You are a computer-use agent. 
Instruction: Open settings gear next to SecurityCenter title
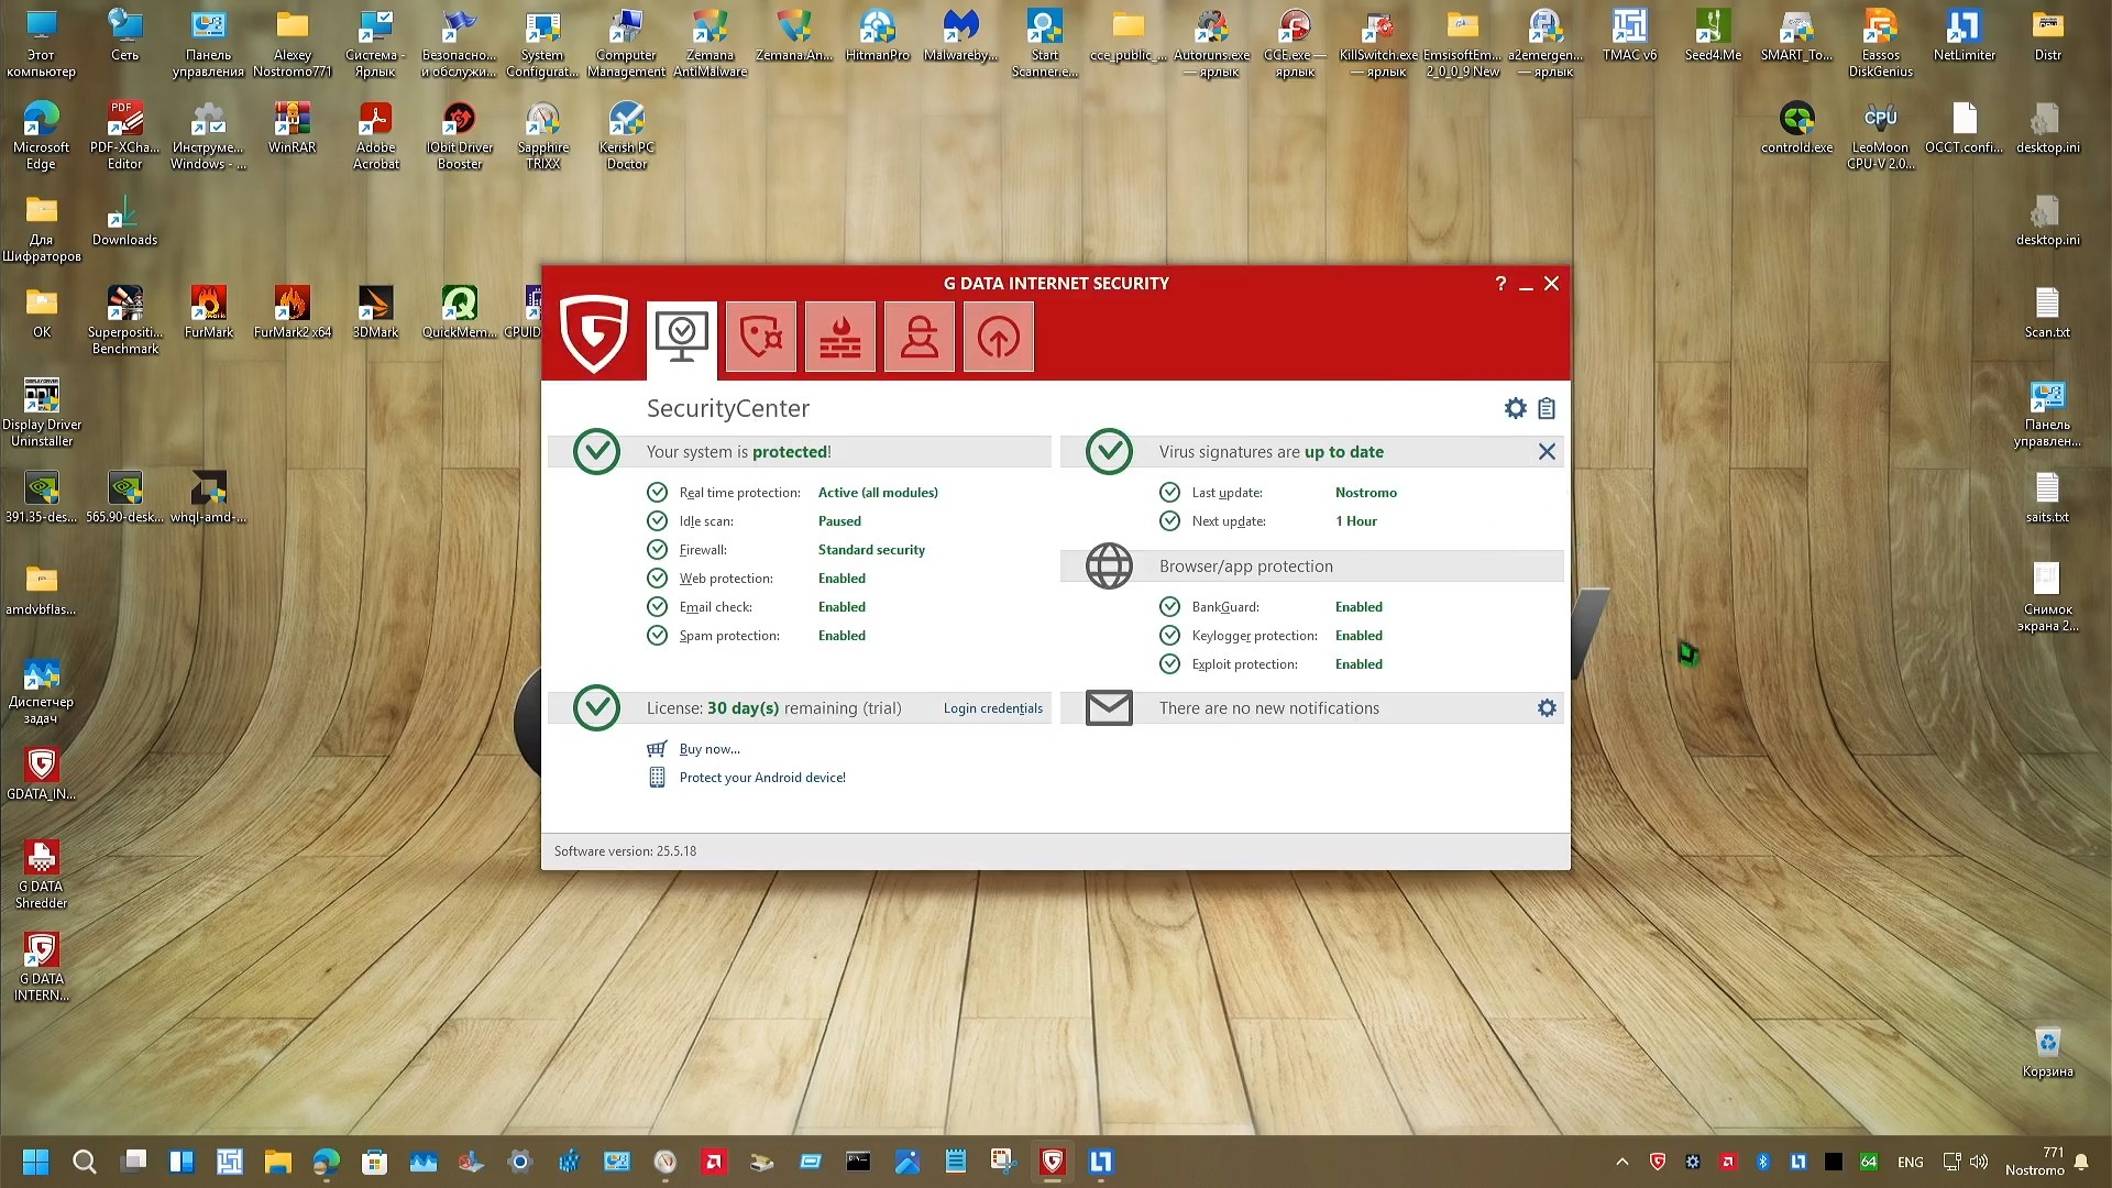pos(1515,408)
